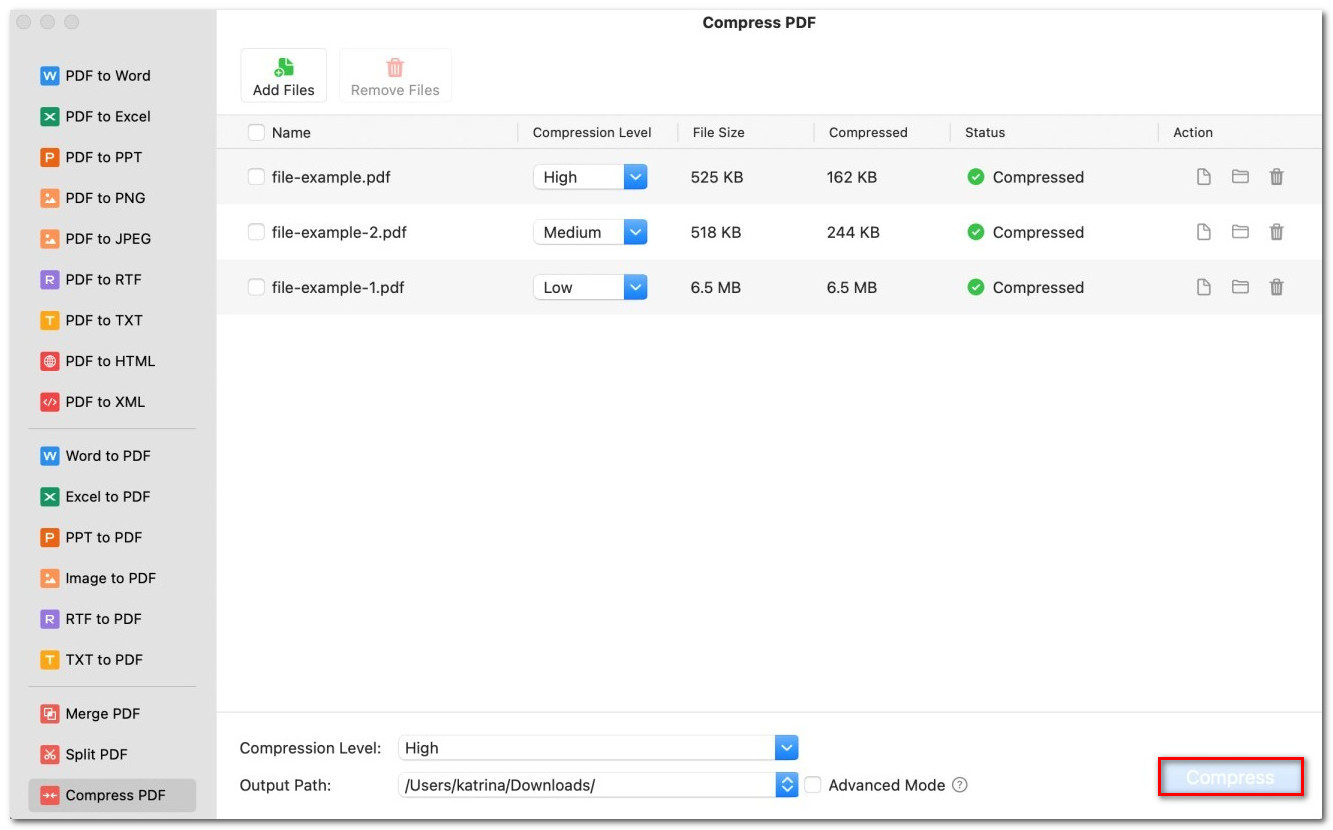
Task: Click the 518 KB file size value
Action: (x=716, y=232)
